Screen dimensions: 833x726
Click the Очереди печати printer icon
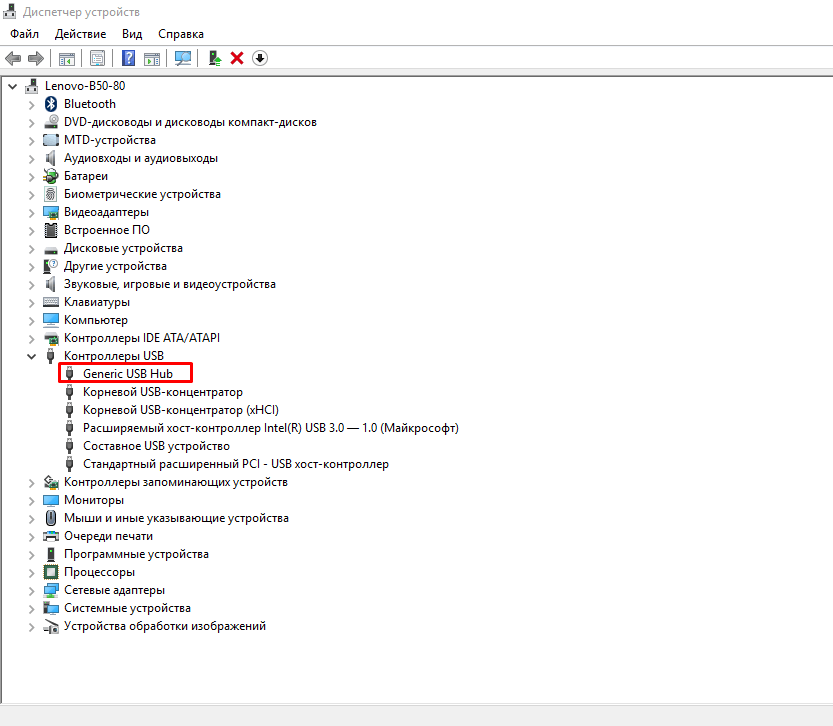[x=51, y=536]
